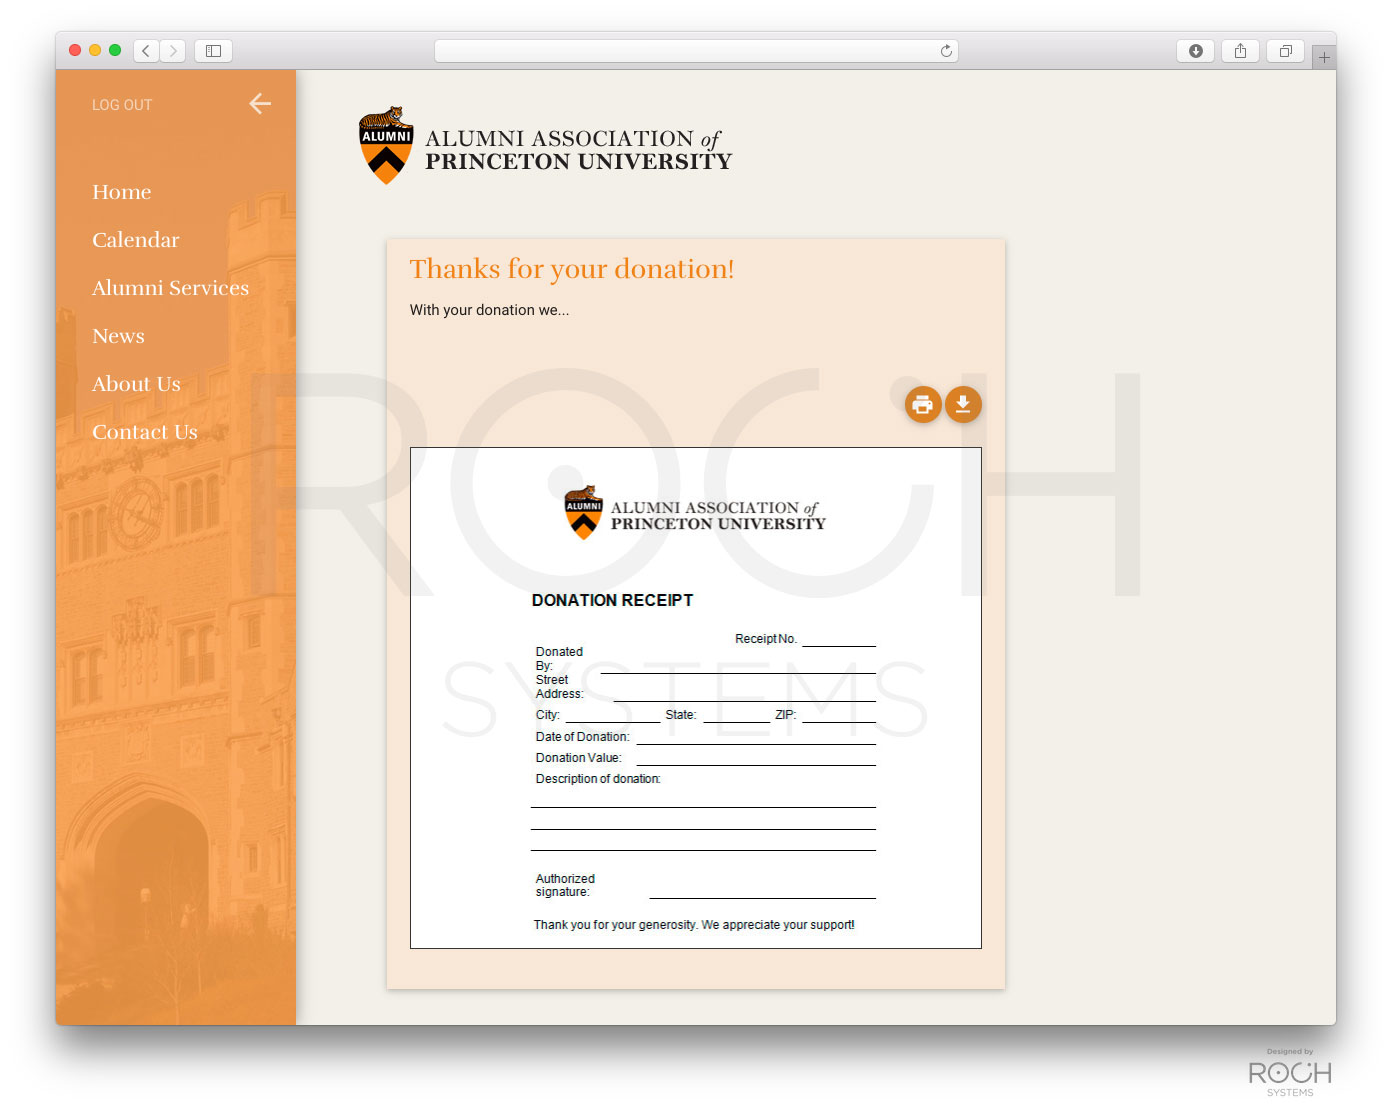Viewport: 1392px width, 1105px height.
Task: Go forward in browser history
Action: point(173,51)
